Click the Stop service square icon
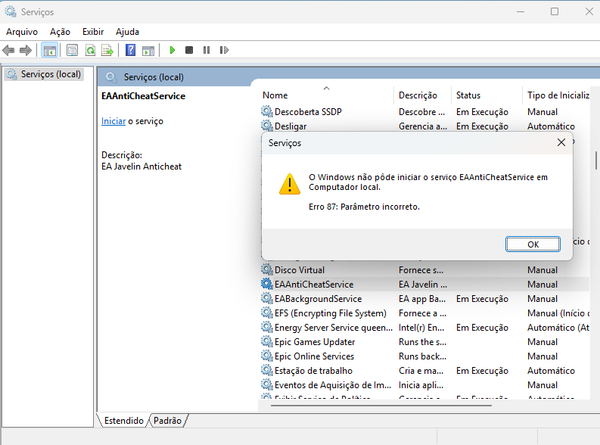 click(189, 50)
